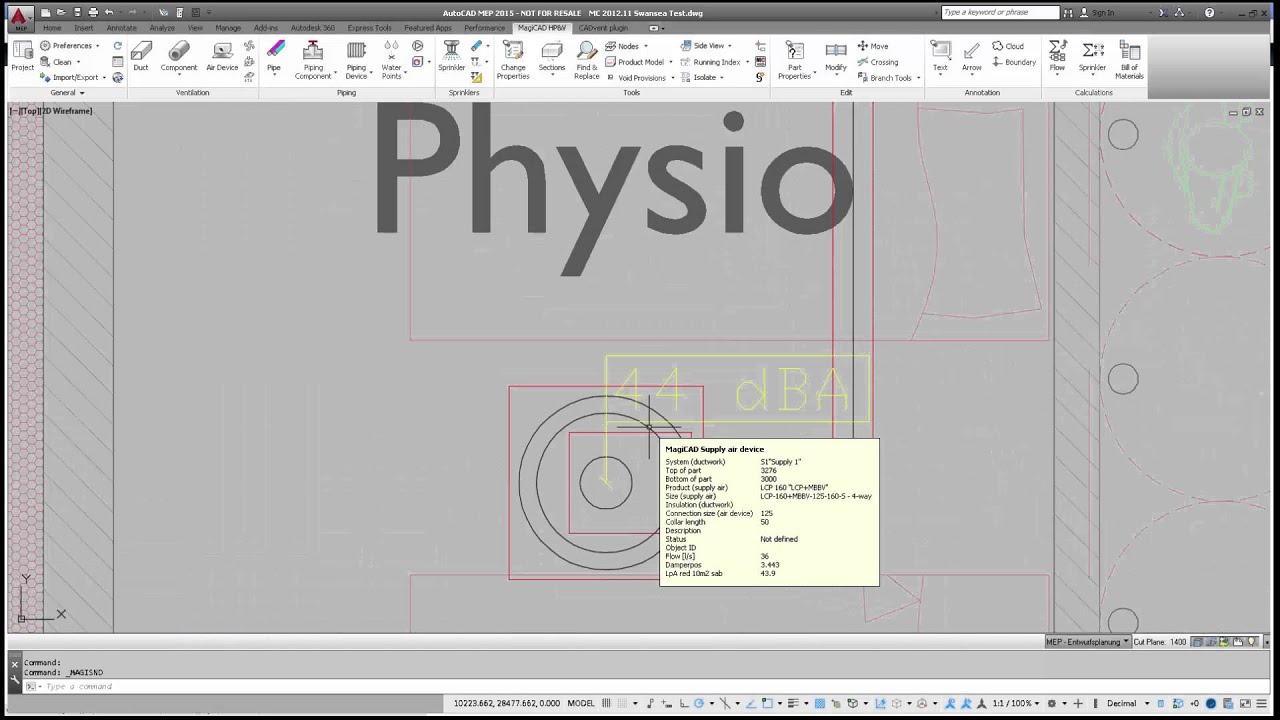The width and height of the screenshot is (1280, 720).
Task: Click the Air Device tool
Action: coord(222,57)
